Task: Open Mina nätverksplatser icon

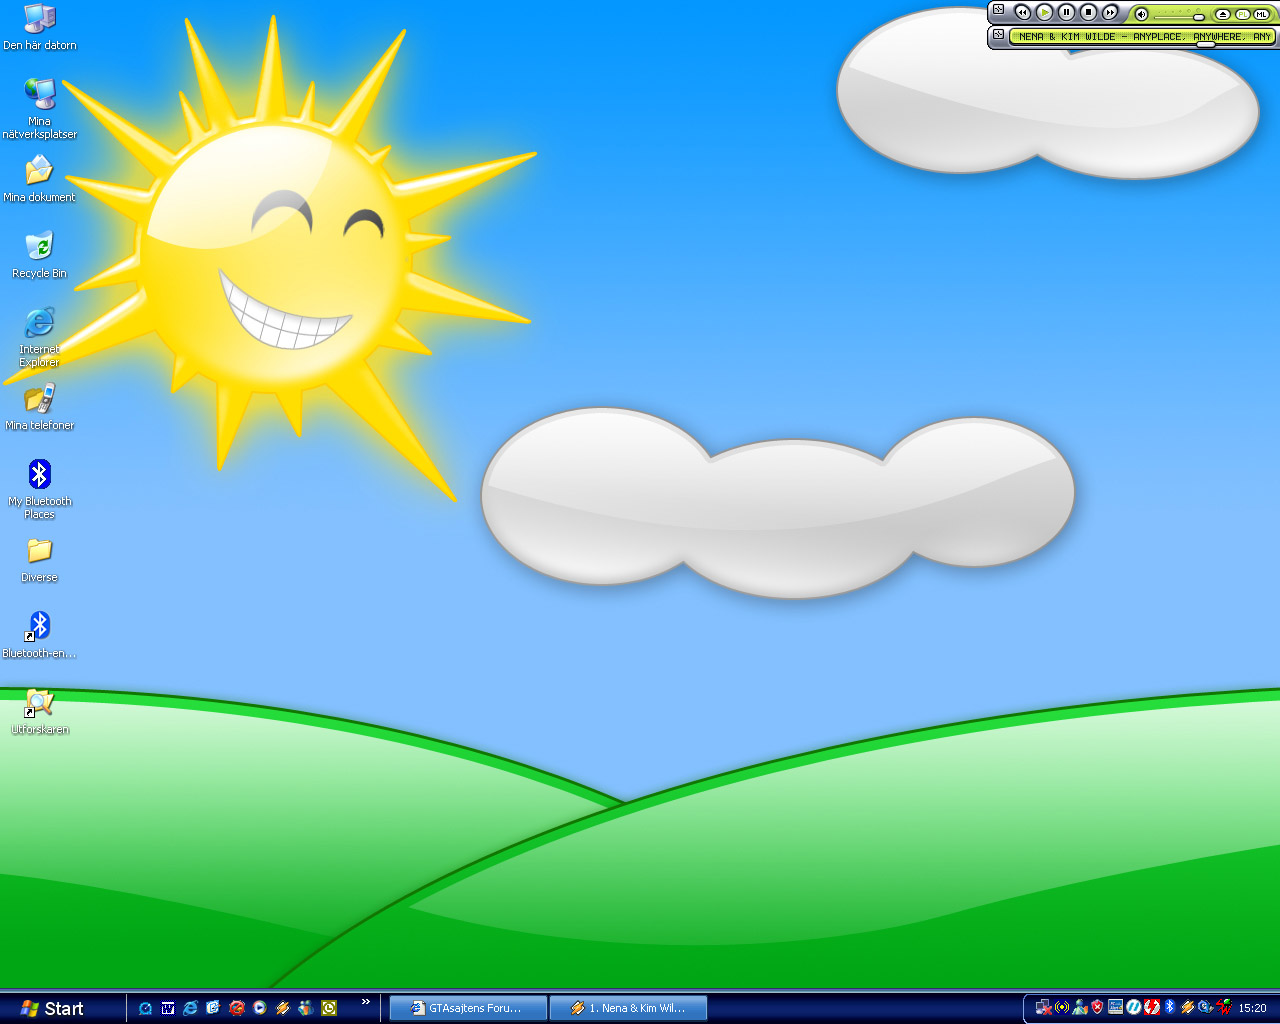Action: tap(39, 108)
